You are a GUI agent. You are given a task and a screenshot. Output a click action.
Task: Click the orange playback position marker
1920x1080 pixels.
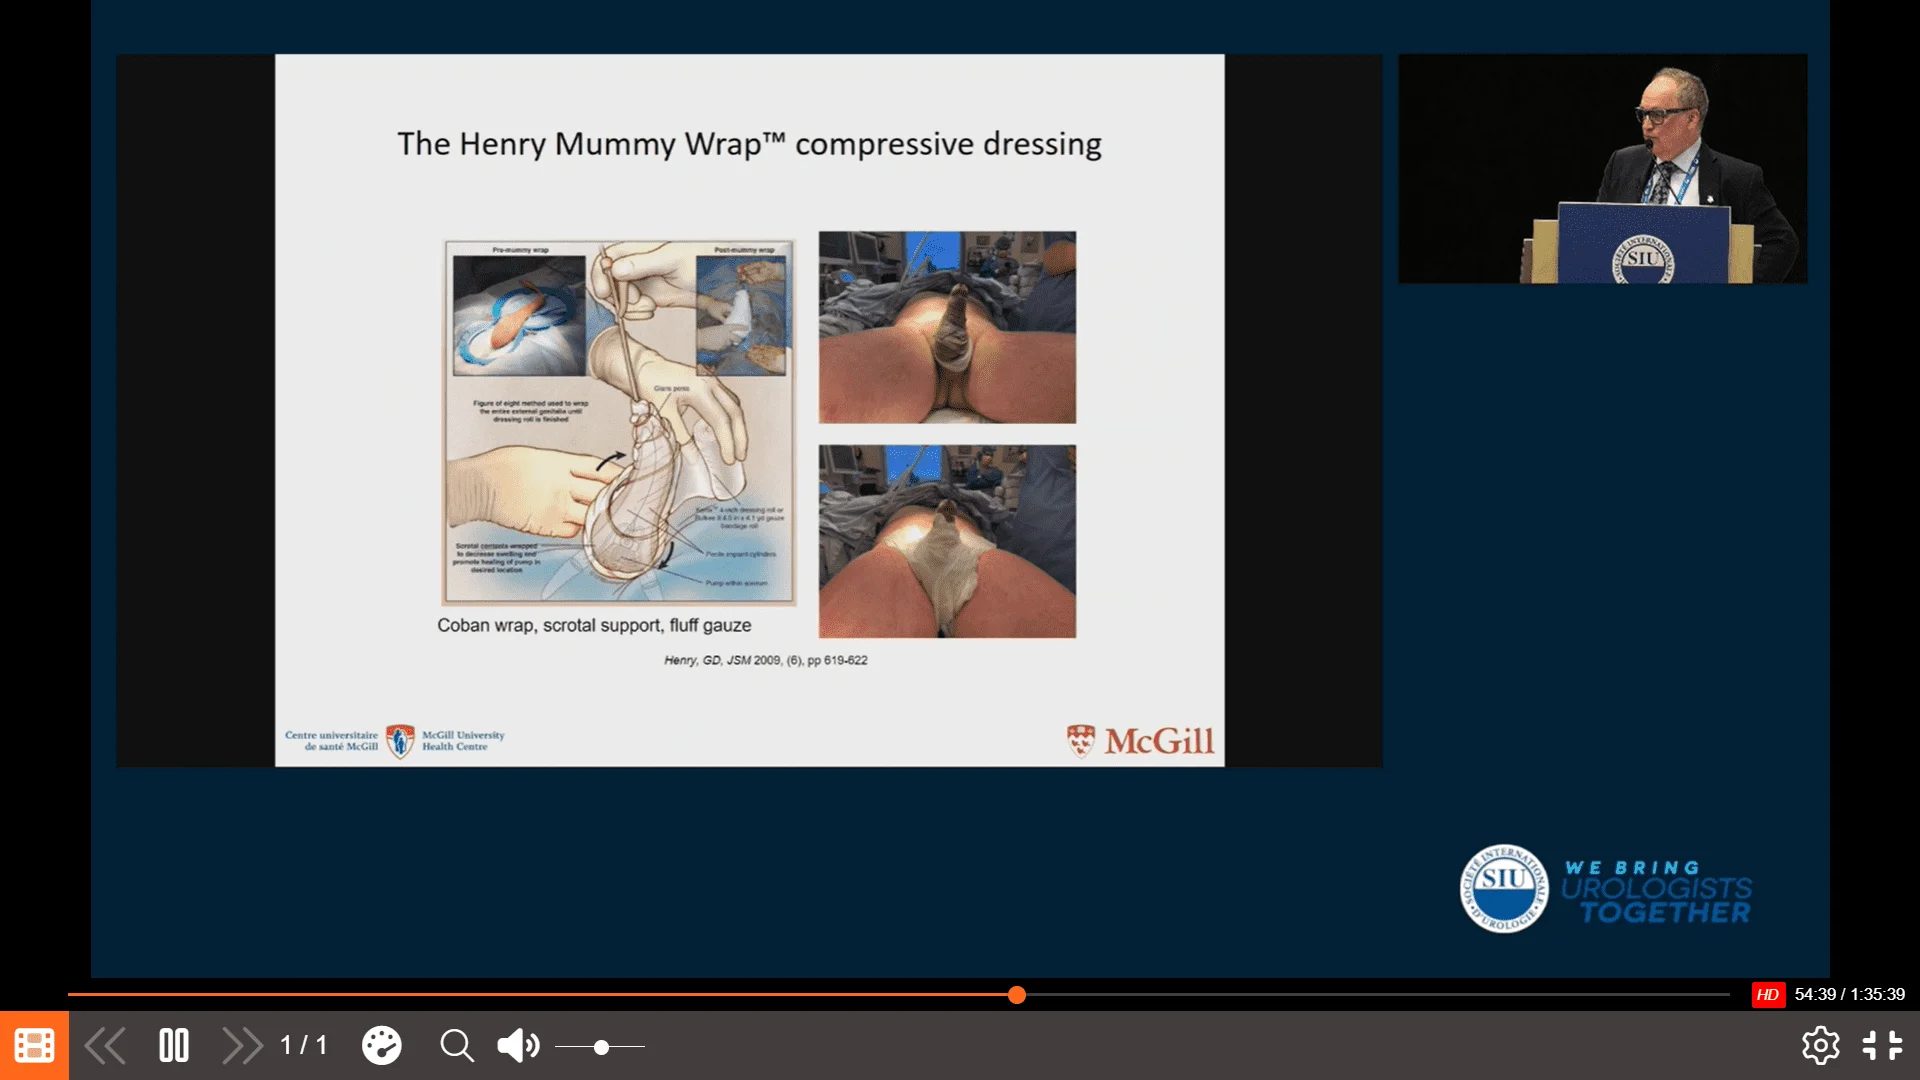[1017, 994]
